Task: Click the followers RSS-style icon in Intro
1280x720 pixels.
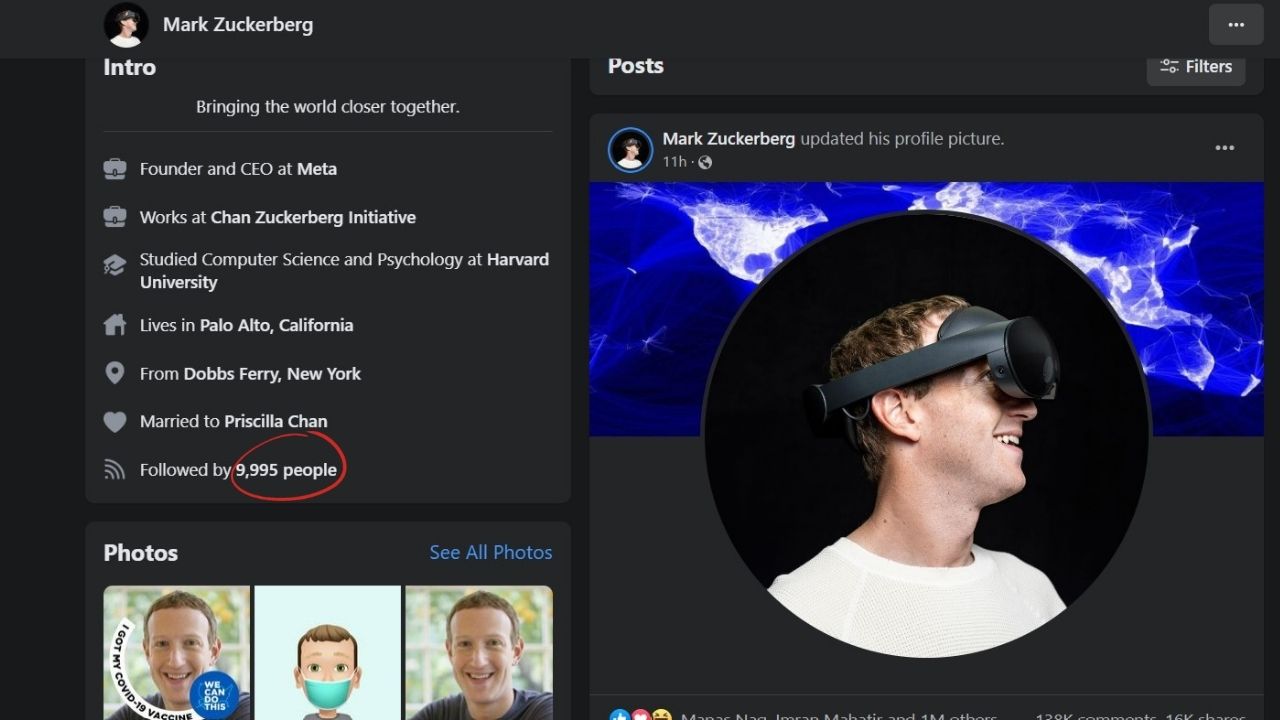Action: [x=115, y=469]
